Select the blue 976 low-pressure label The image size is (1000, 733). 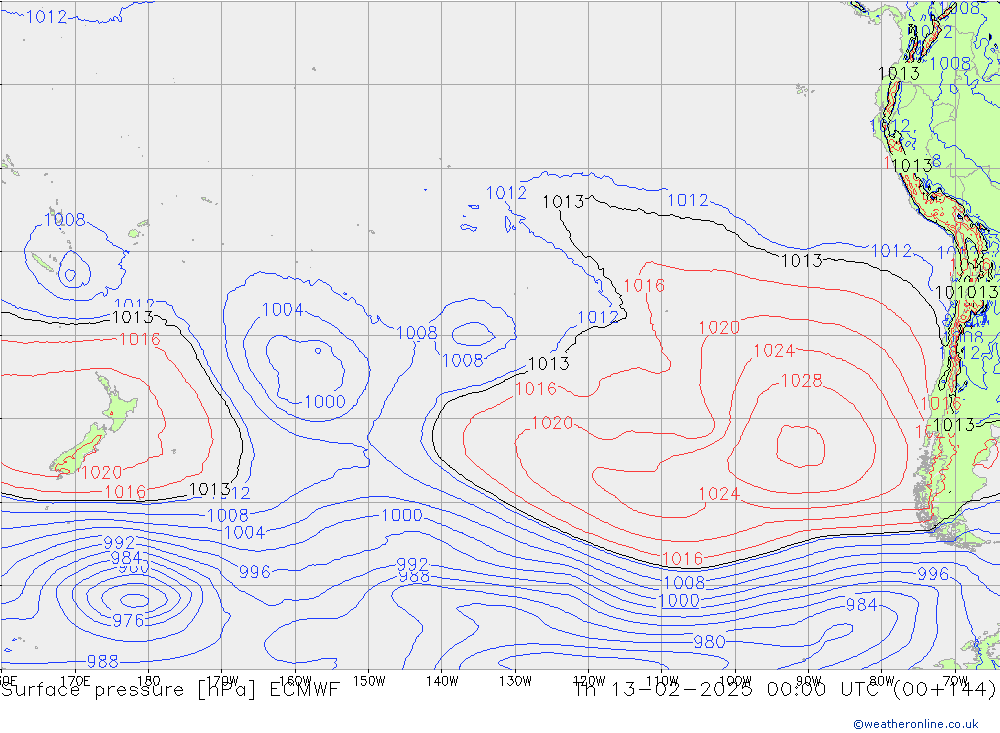128,620
